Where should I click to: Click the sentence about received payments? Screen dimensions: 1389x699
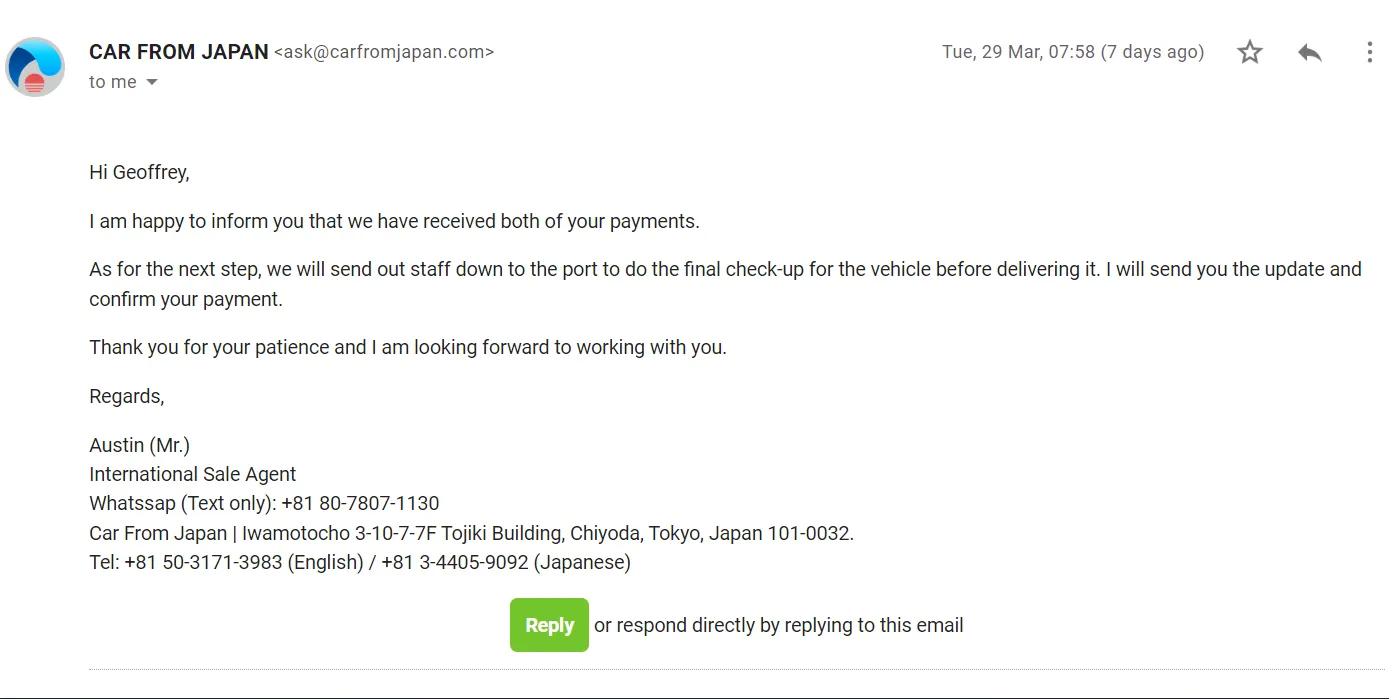(394, 221)
